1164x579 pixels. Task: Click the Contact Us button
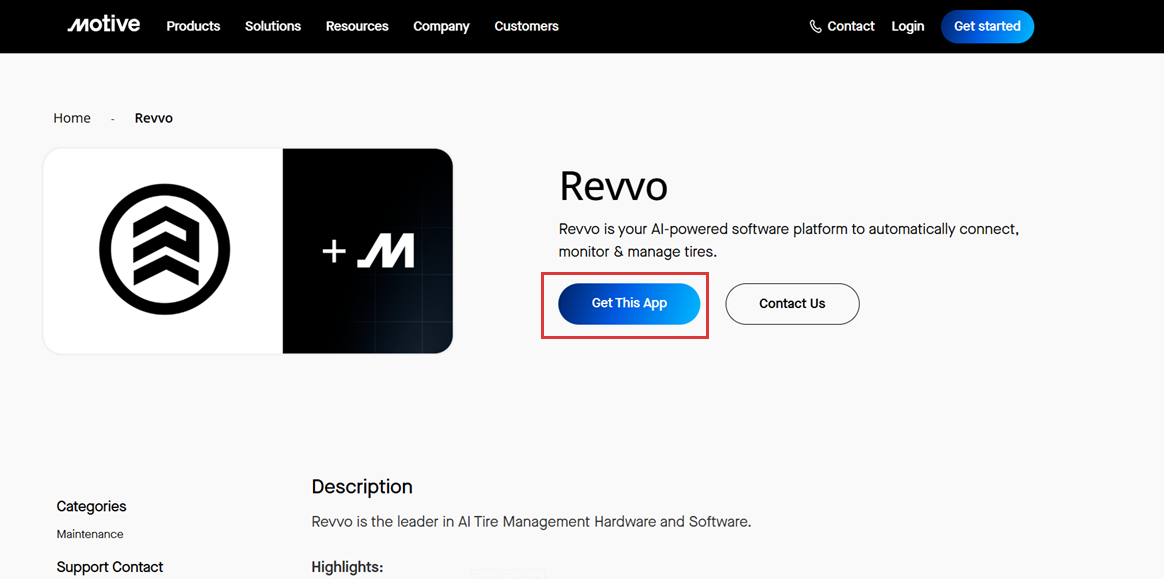coord(792,304)
